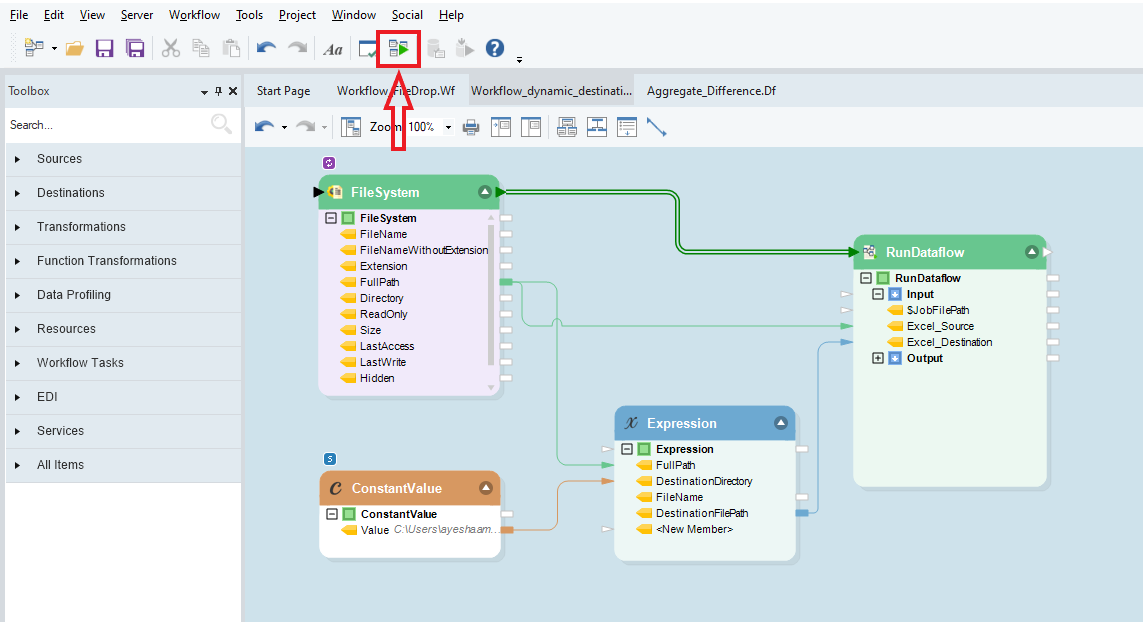The image size is (1143, 622).
Task: Open the Zoom percentage dropdown
Action: [448, 127]
